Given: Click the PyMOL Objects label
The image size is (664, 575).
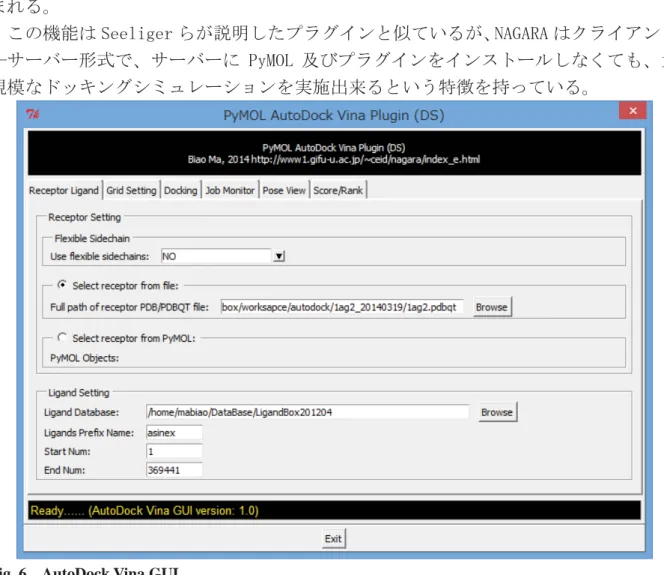Looking at the screenshot, I should point(85,358).
